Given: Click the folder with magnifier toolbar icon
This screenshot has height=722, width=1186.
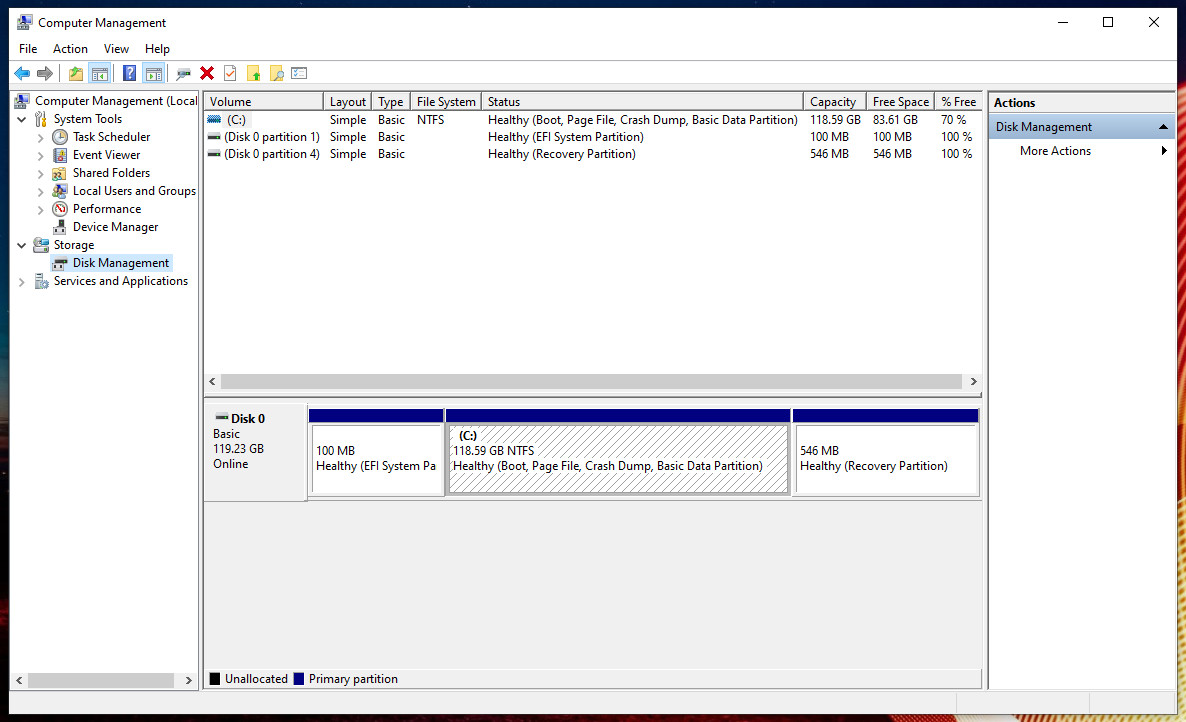Looking at the screenshot, I should (277, 73).
